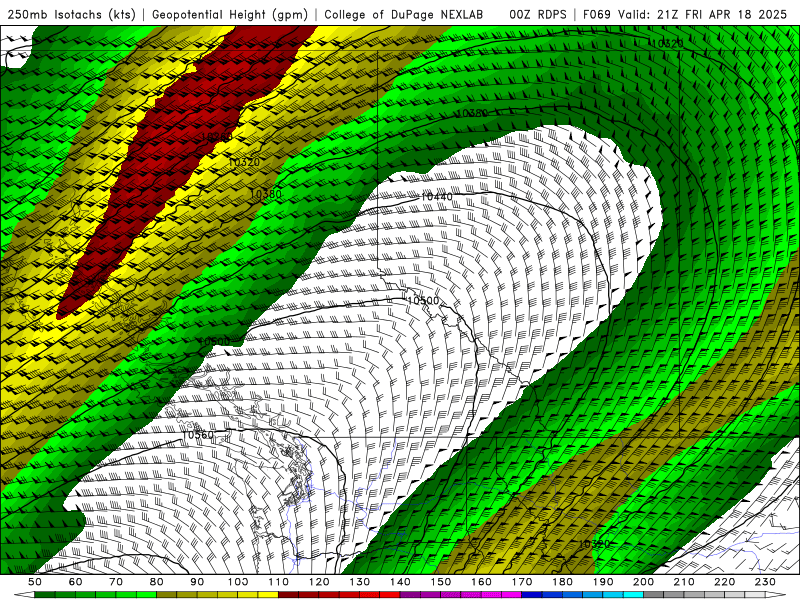
Task: Click the 90 kt label on the color scale
Action: (x=197, y=582)
